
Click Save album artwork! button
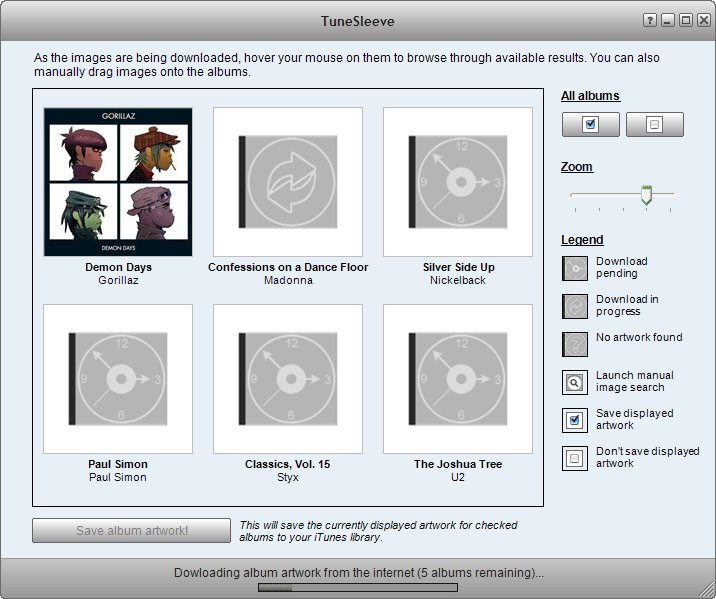click(x=132, y=531)
